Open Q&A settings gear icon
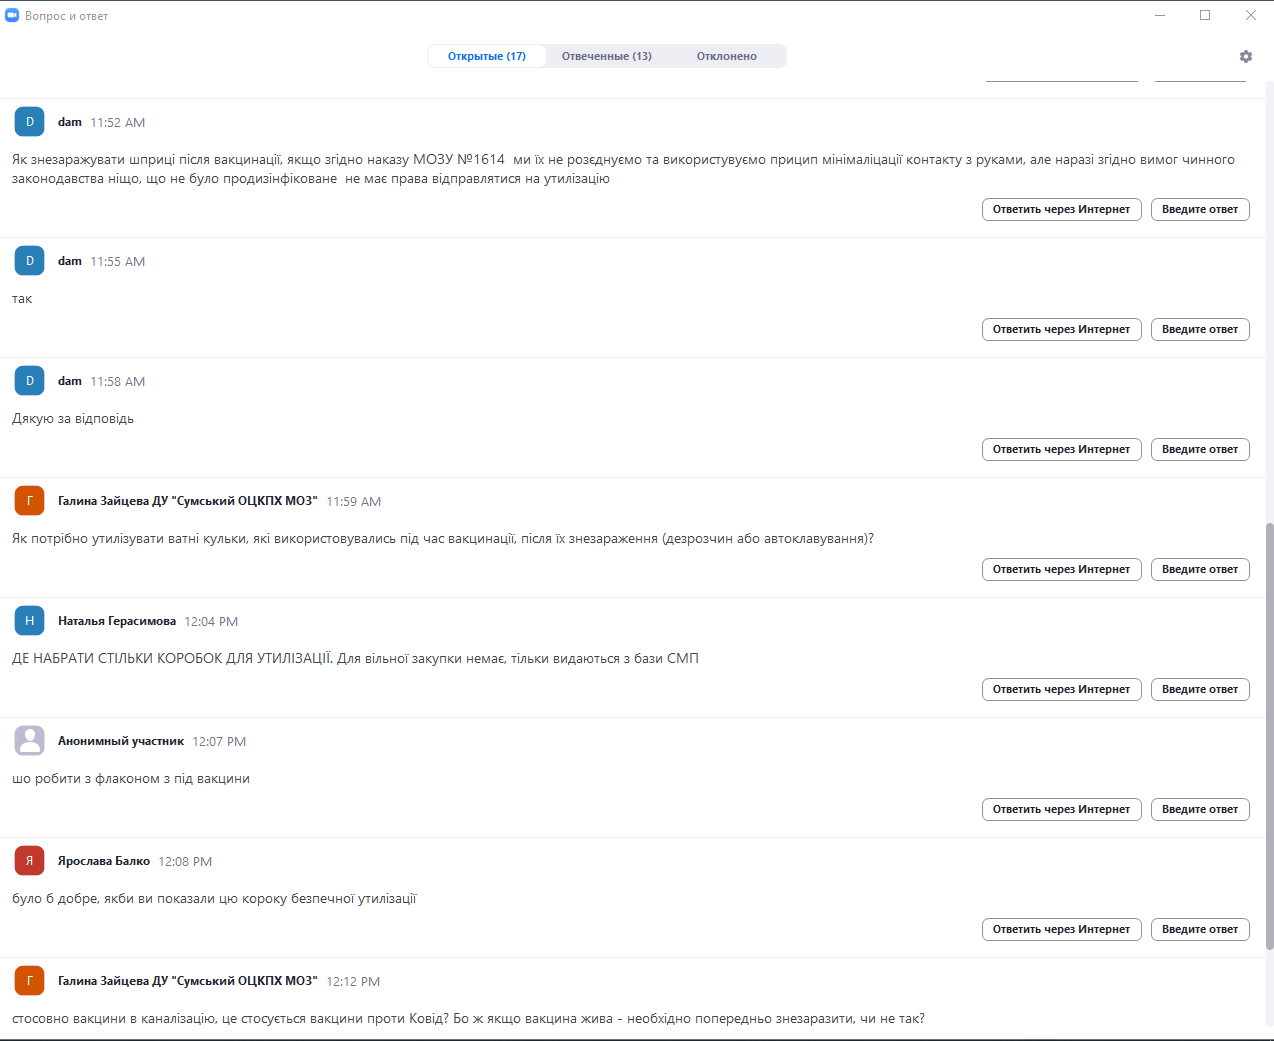 point(1246,57)
